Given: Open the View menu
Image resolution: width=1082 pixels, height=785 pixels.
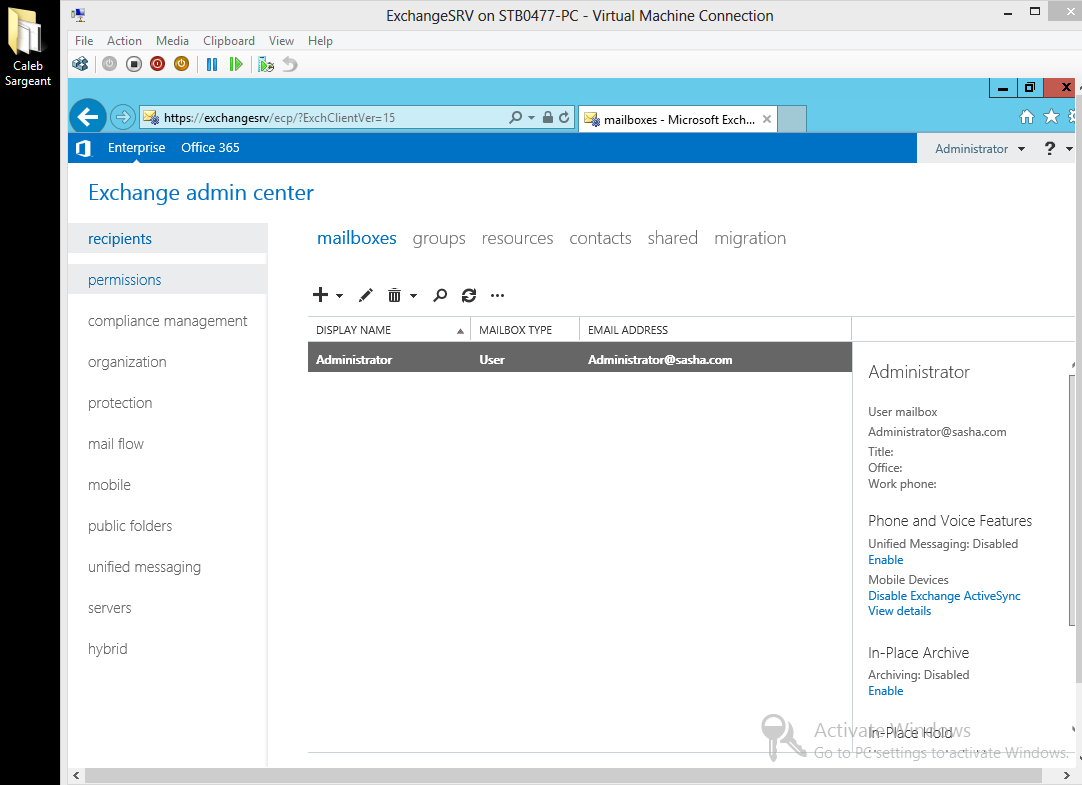Looking at the screenshot, I should tap(282, 41).
